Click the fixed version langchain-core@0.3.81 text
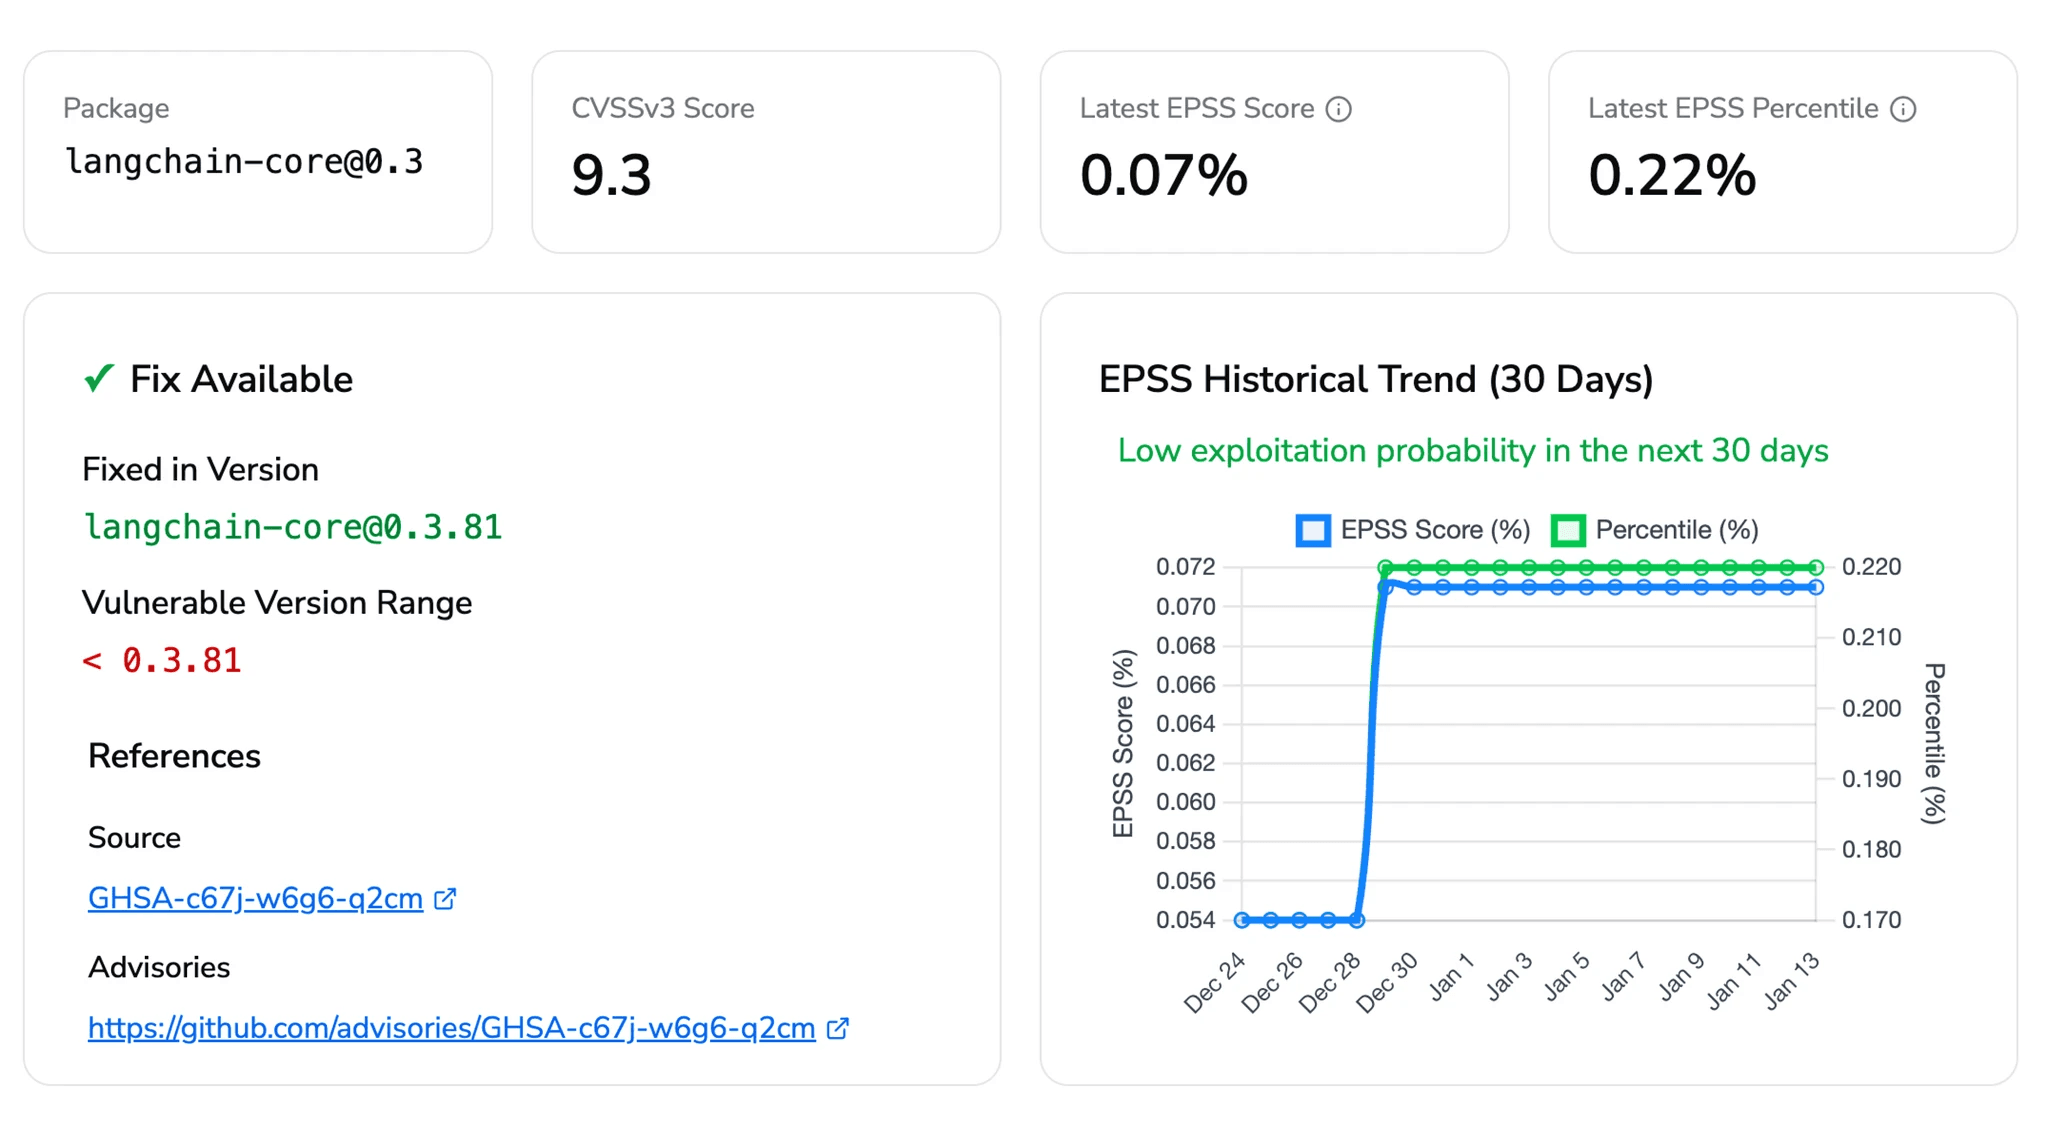2048x1140 pixels. pos(292,527)
